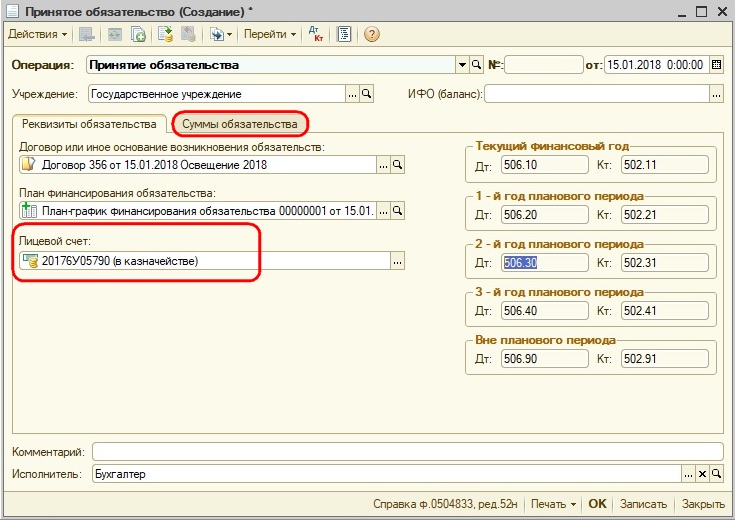Click the Закрыть button
735x520 pixels.
pyautogui.click(x=703, y=504)
